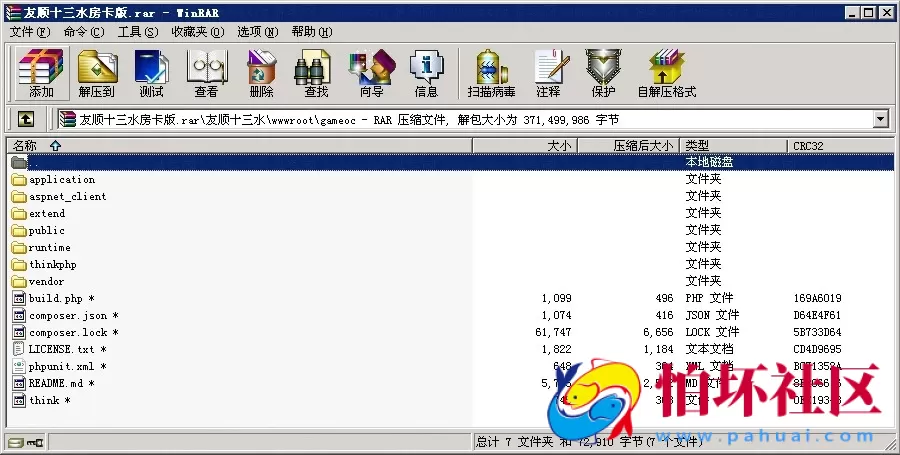Click the Add (添加) toolbar icon
Image resolution: width=900 pixels, height=455 pixels.
click(41, 73)
